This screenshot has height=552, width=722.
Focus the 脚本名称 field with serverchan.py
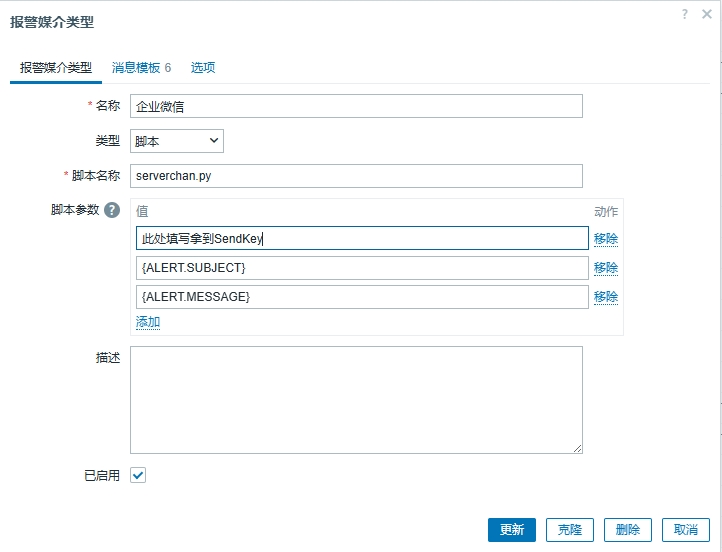[356, 176]
